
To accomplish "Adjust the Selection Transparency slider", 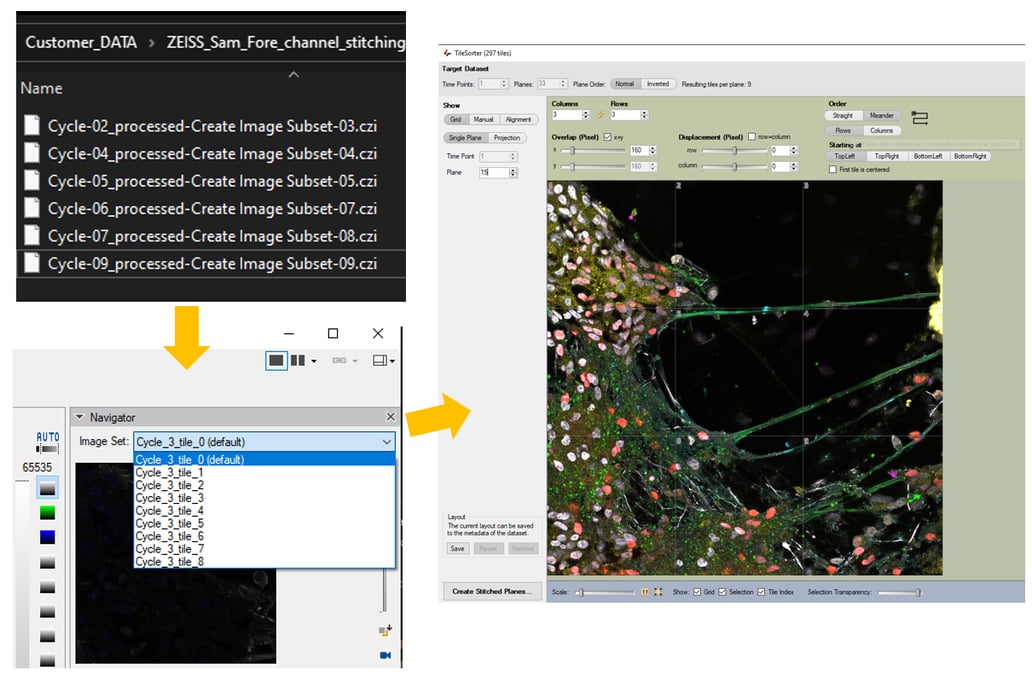I will pyautogui.click(x=919, y=592).
